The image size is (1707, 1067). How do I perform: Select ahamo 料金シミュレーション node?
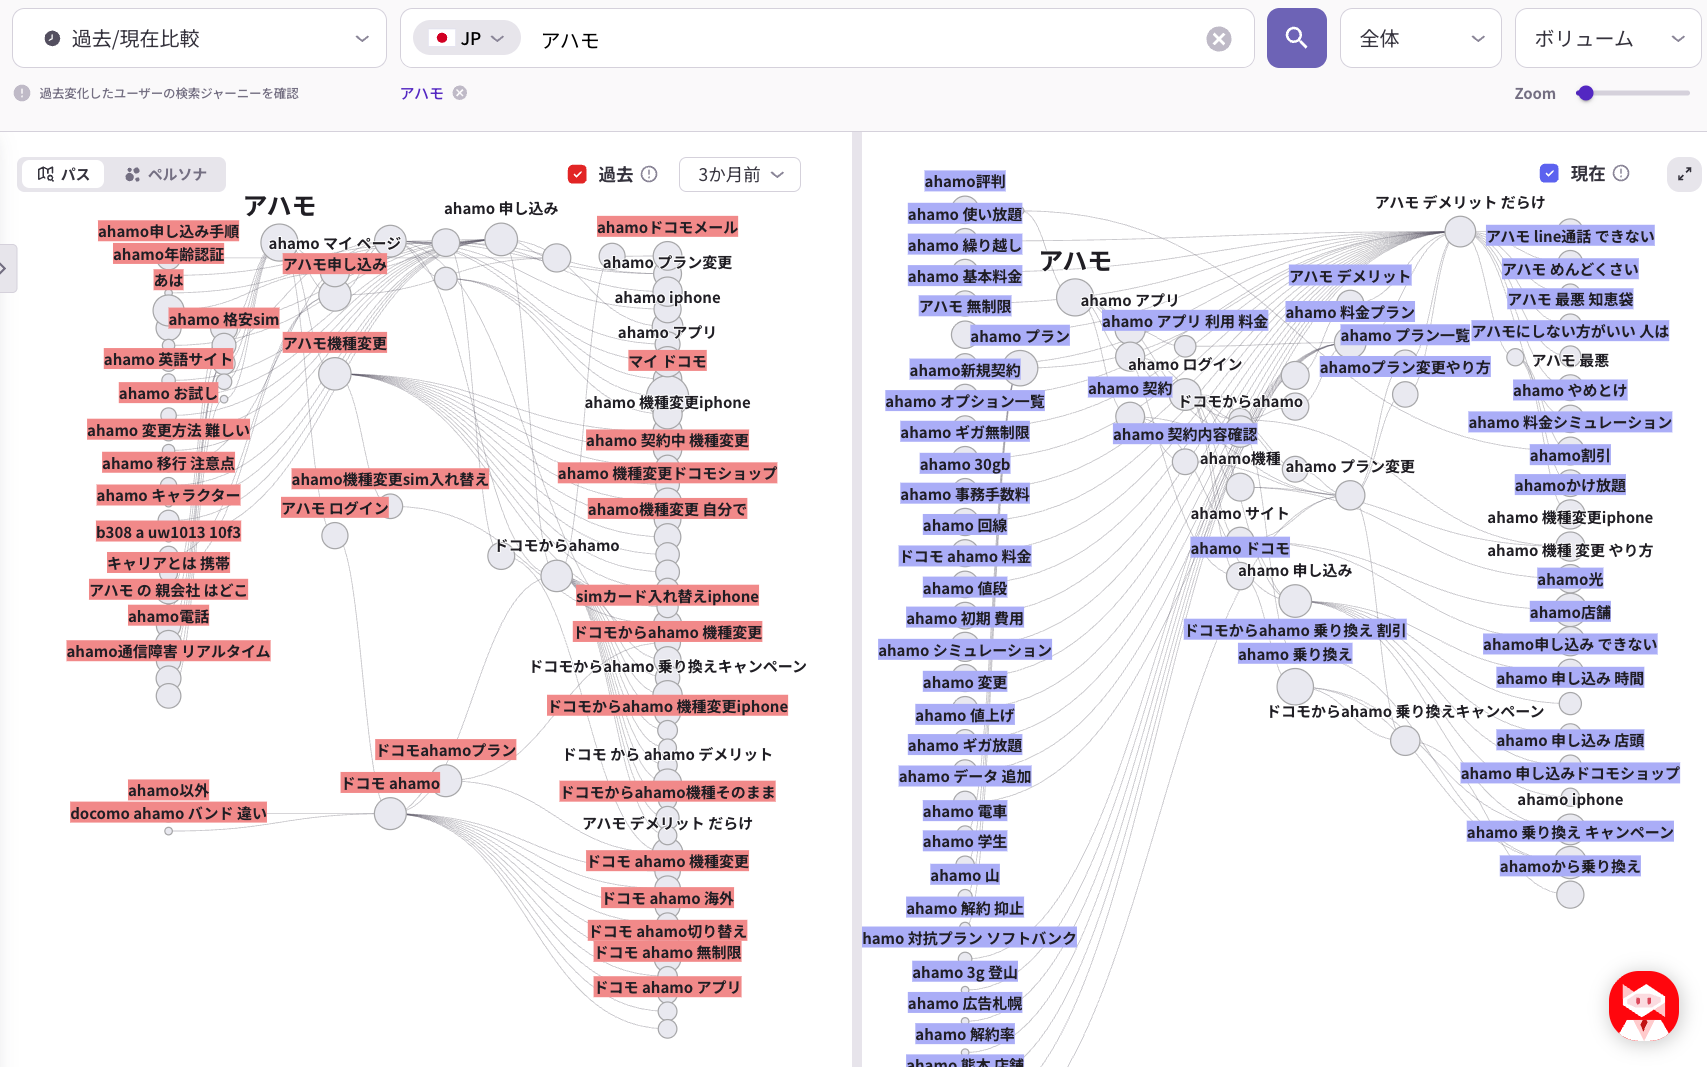click(1569, 422)
